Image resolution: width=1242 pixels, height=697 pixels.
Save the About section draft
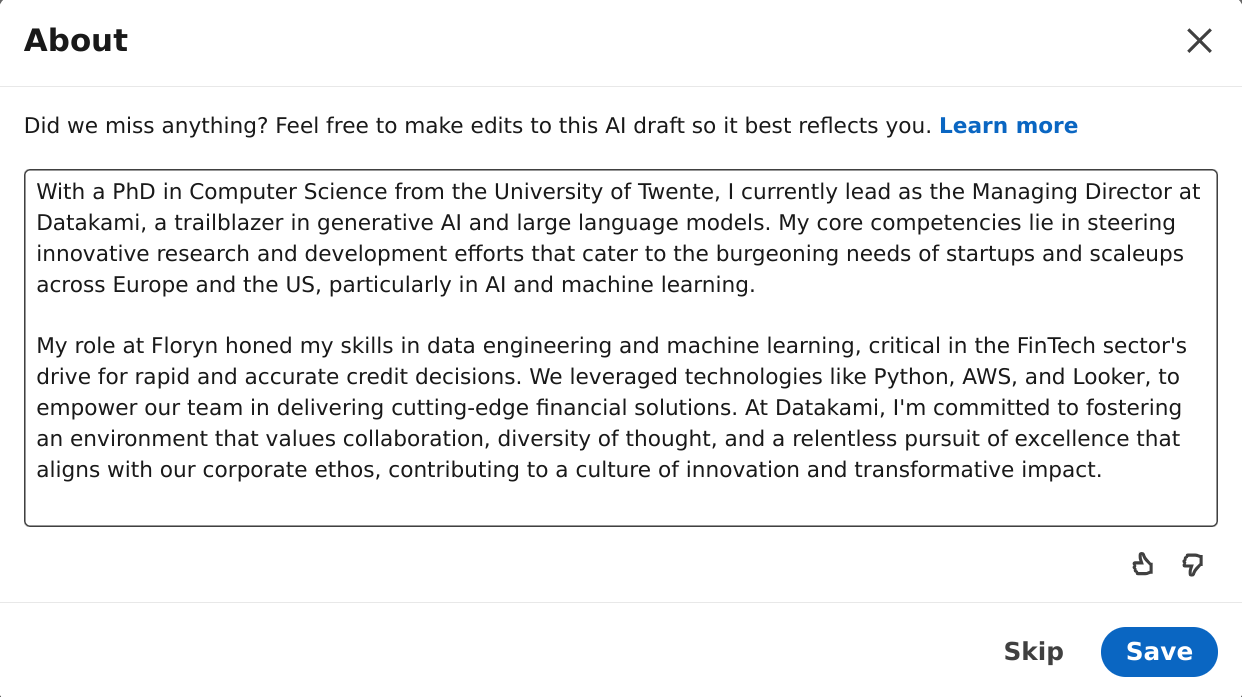1159,652
